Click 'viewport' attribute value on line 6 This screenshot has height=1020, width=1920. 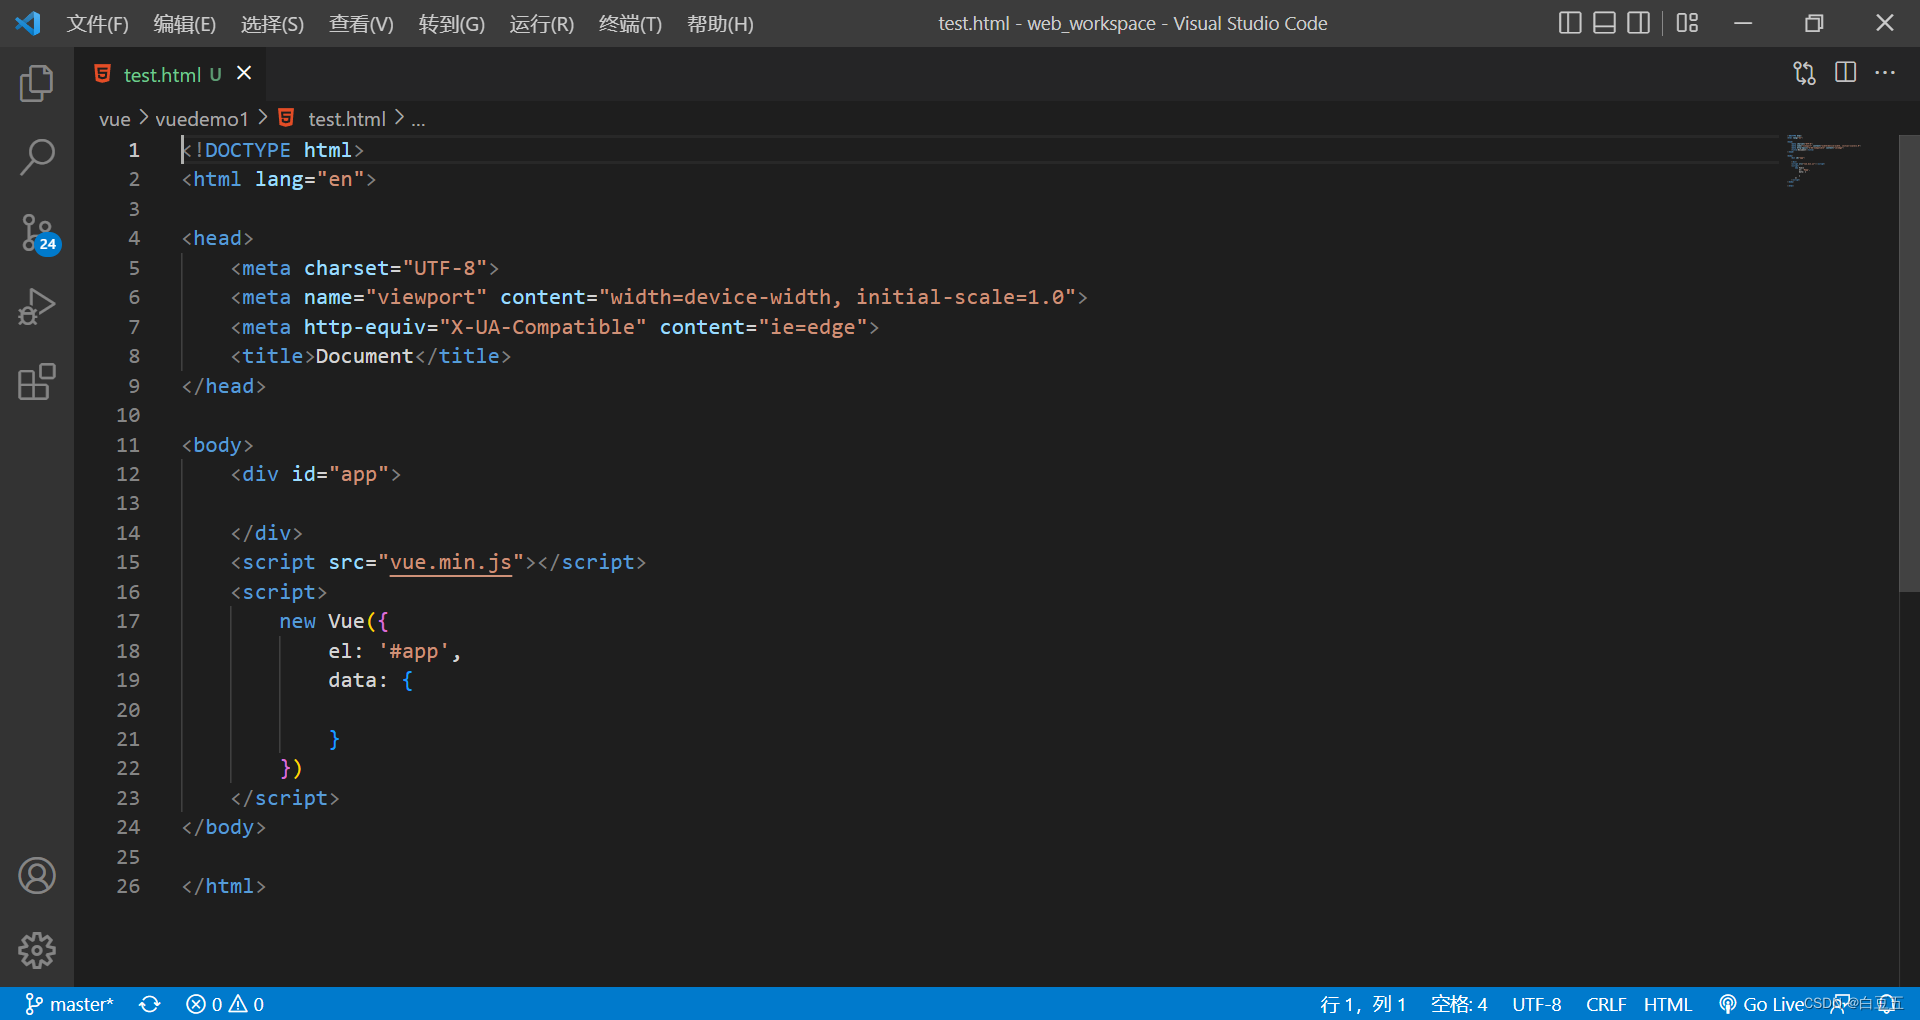(x=426, y=297)
